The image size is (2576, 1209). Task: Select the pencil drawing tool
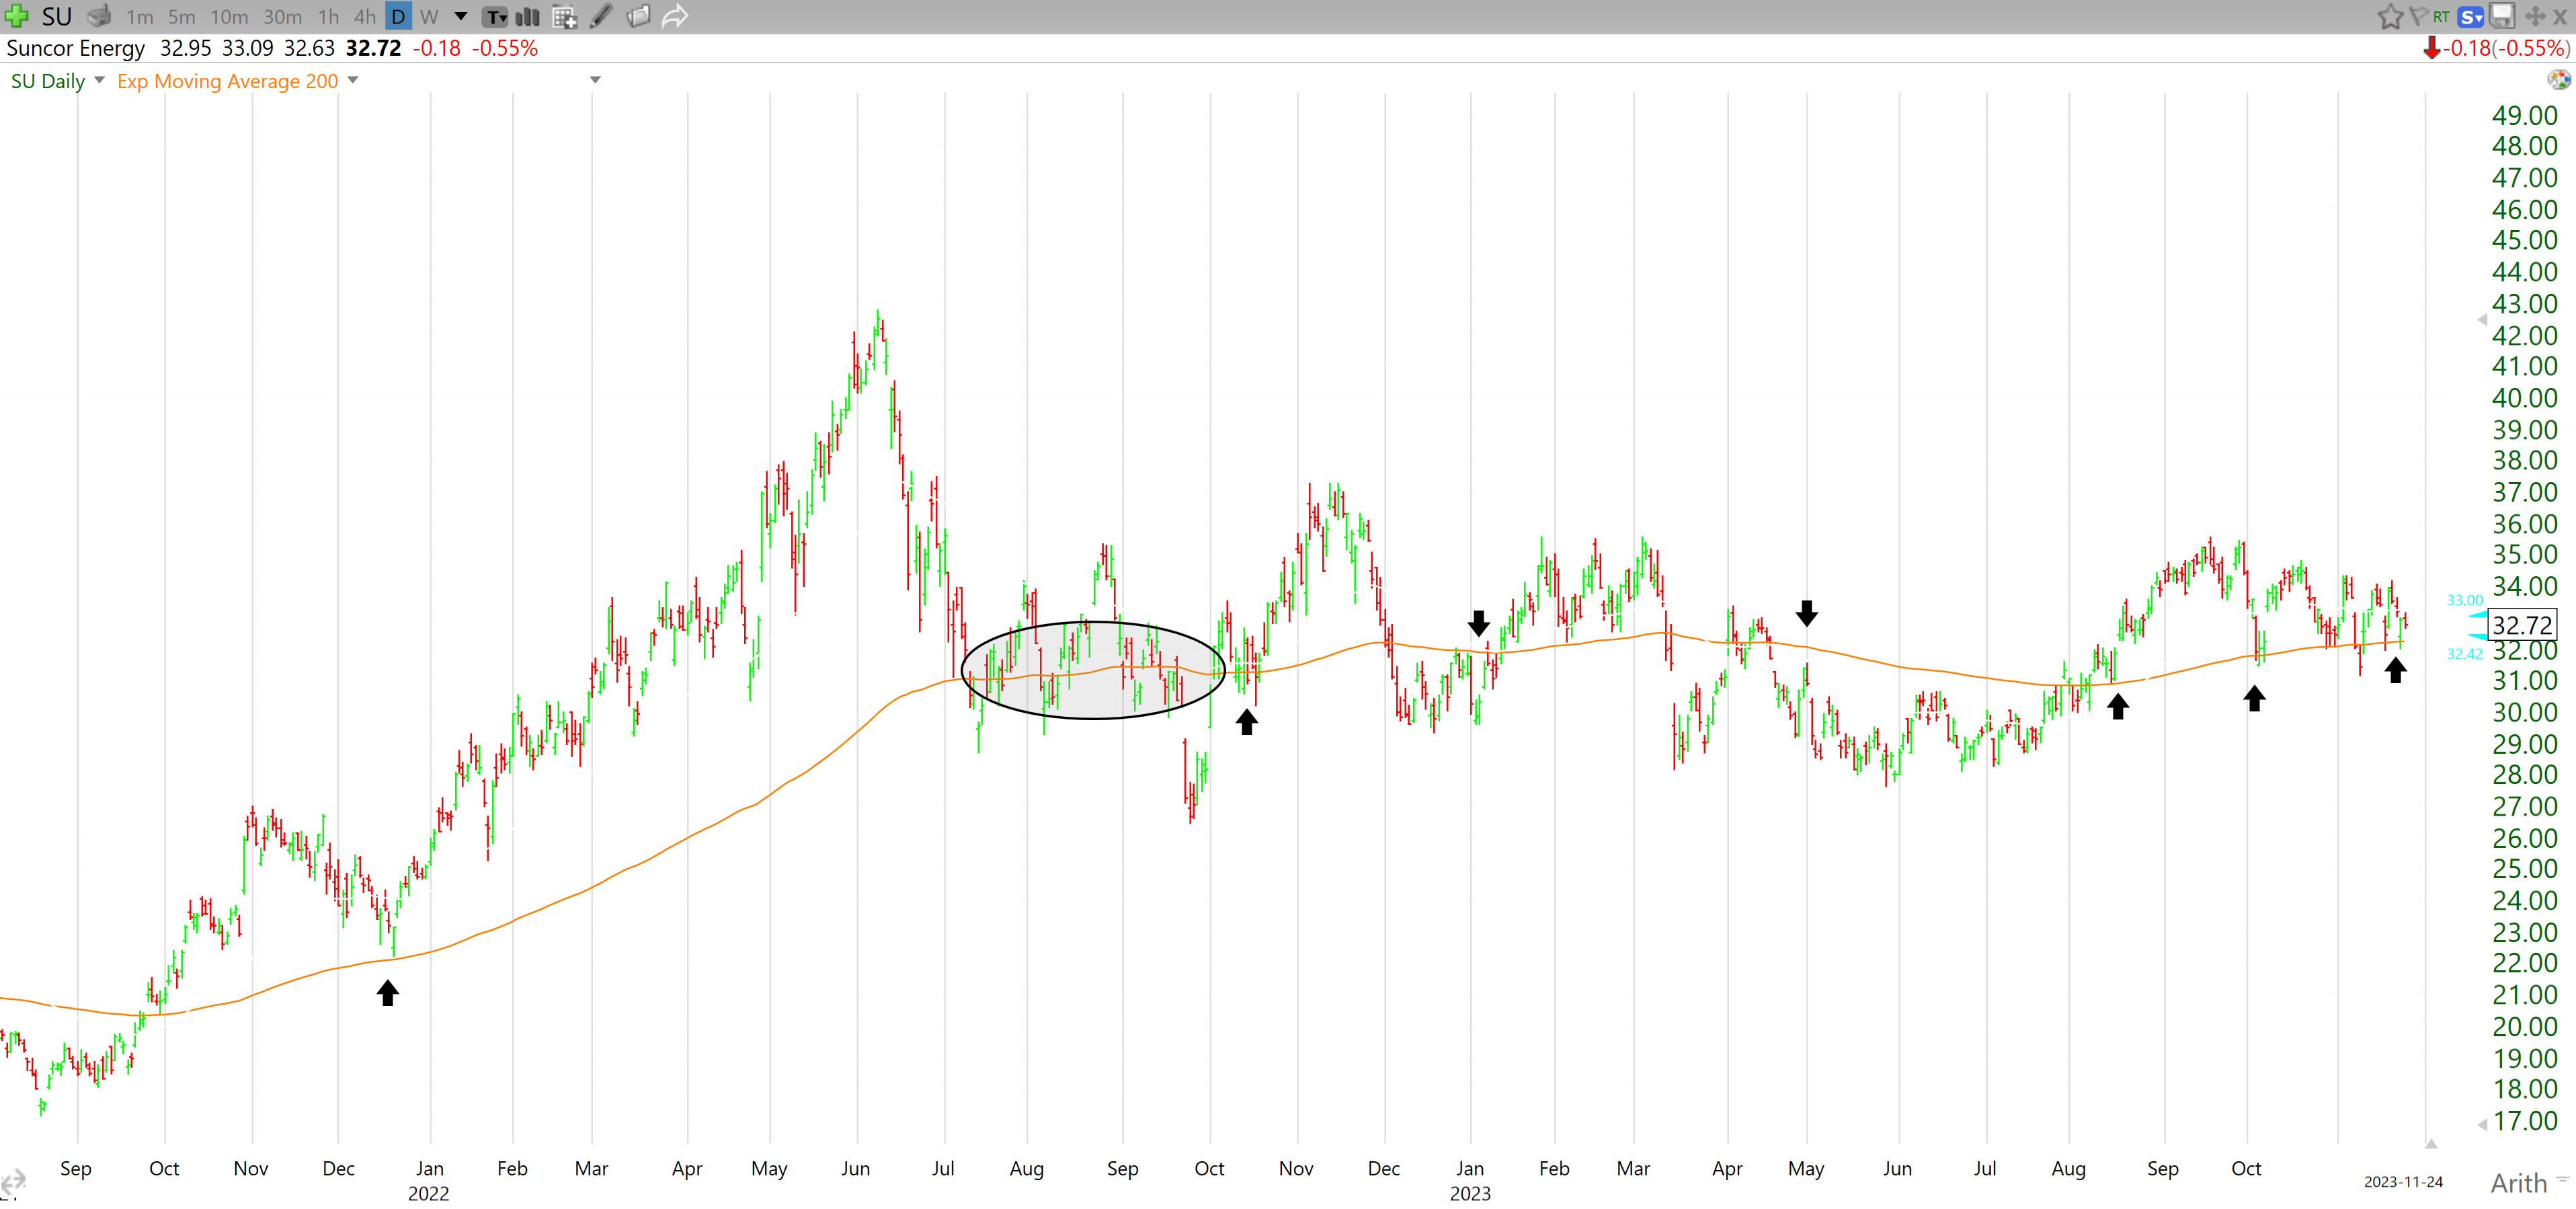(601, 17)
